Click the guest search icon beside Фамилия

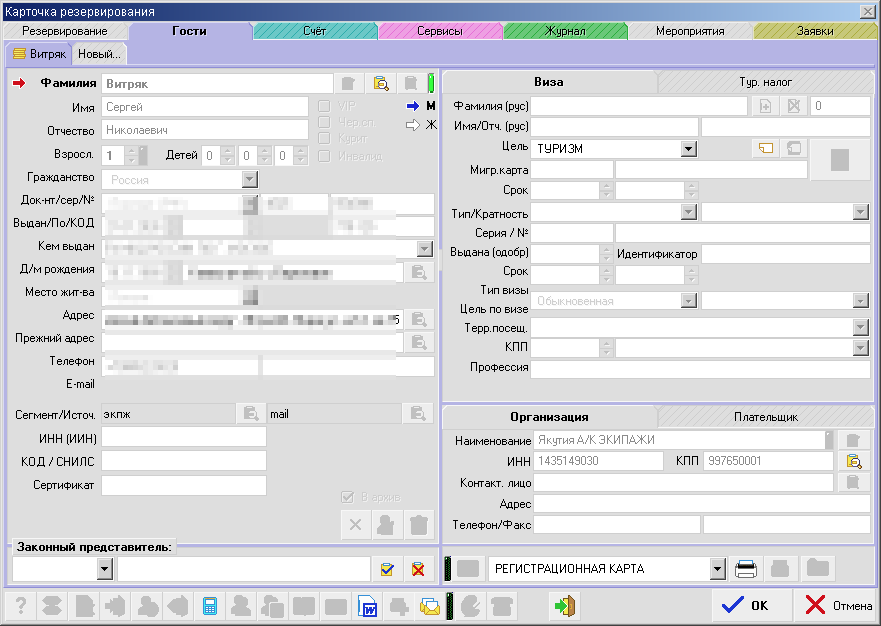click(380, 83)
